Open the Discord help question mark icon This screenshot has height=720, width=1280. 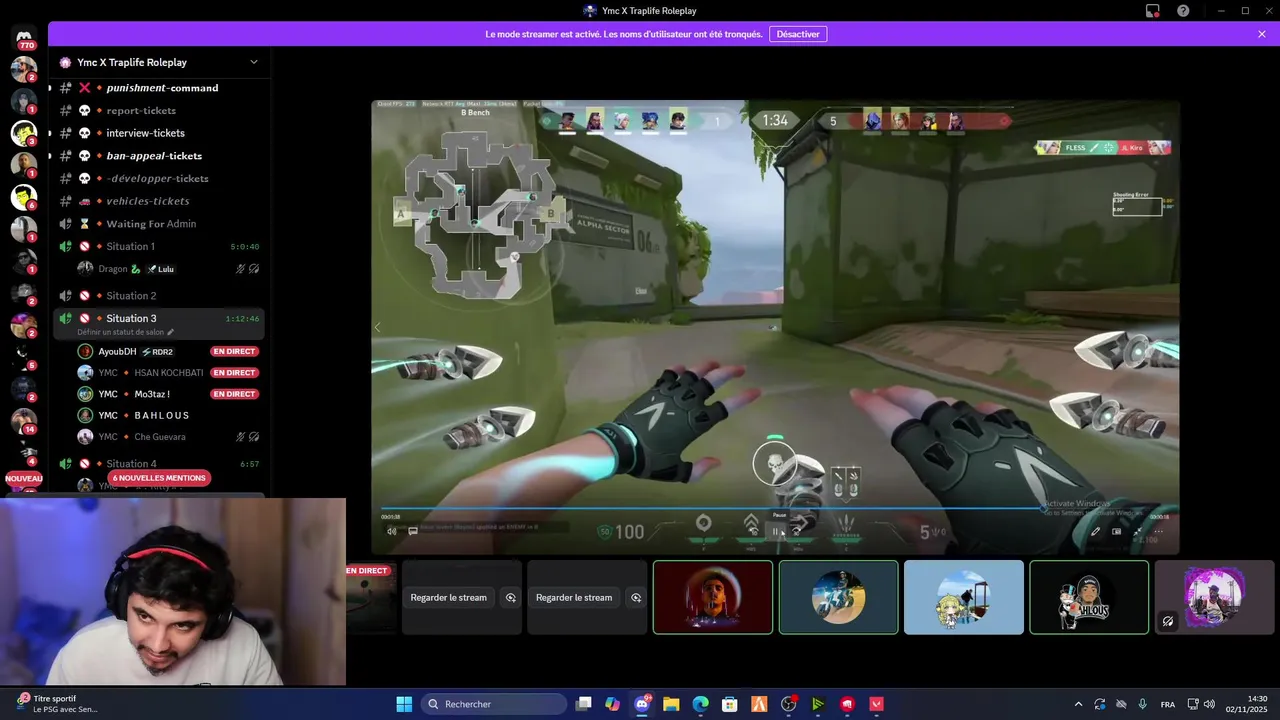point(1184,11)
